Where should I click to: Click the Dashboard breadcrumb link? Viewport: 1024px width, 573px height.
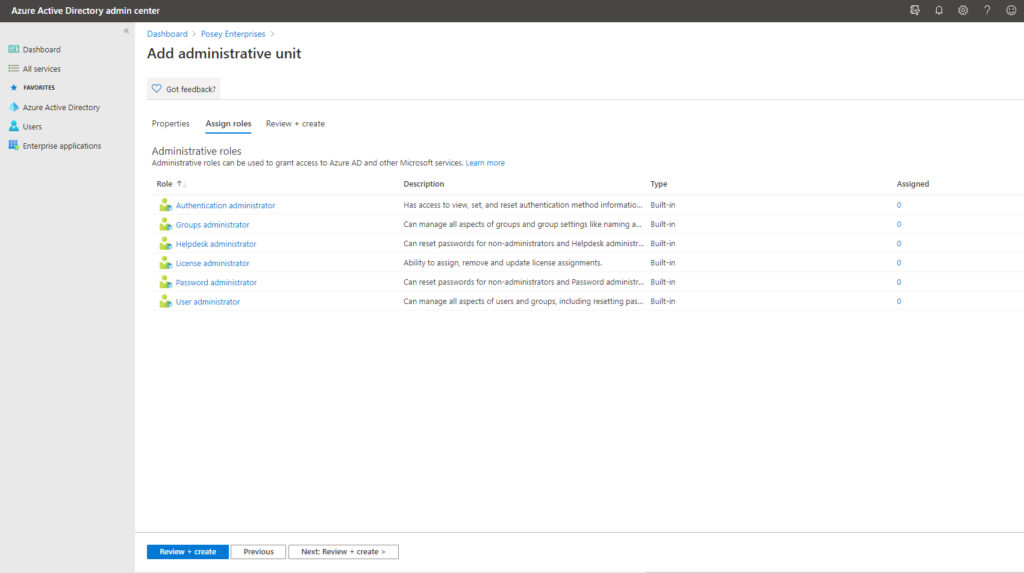[x=167, y=34]
